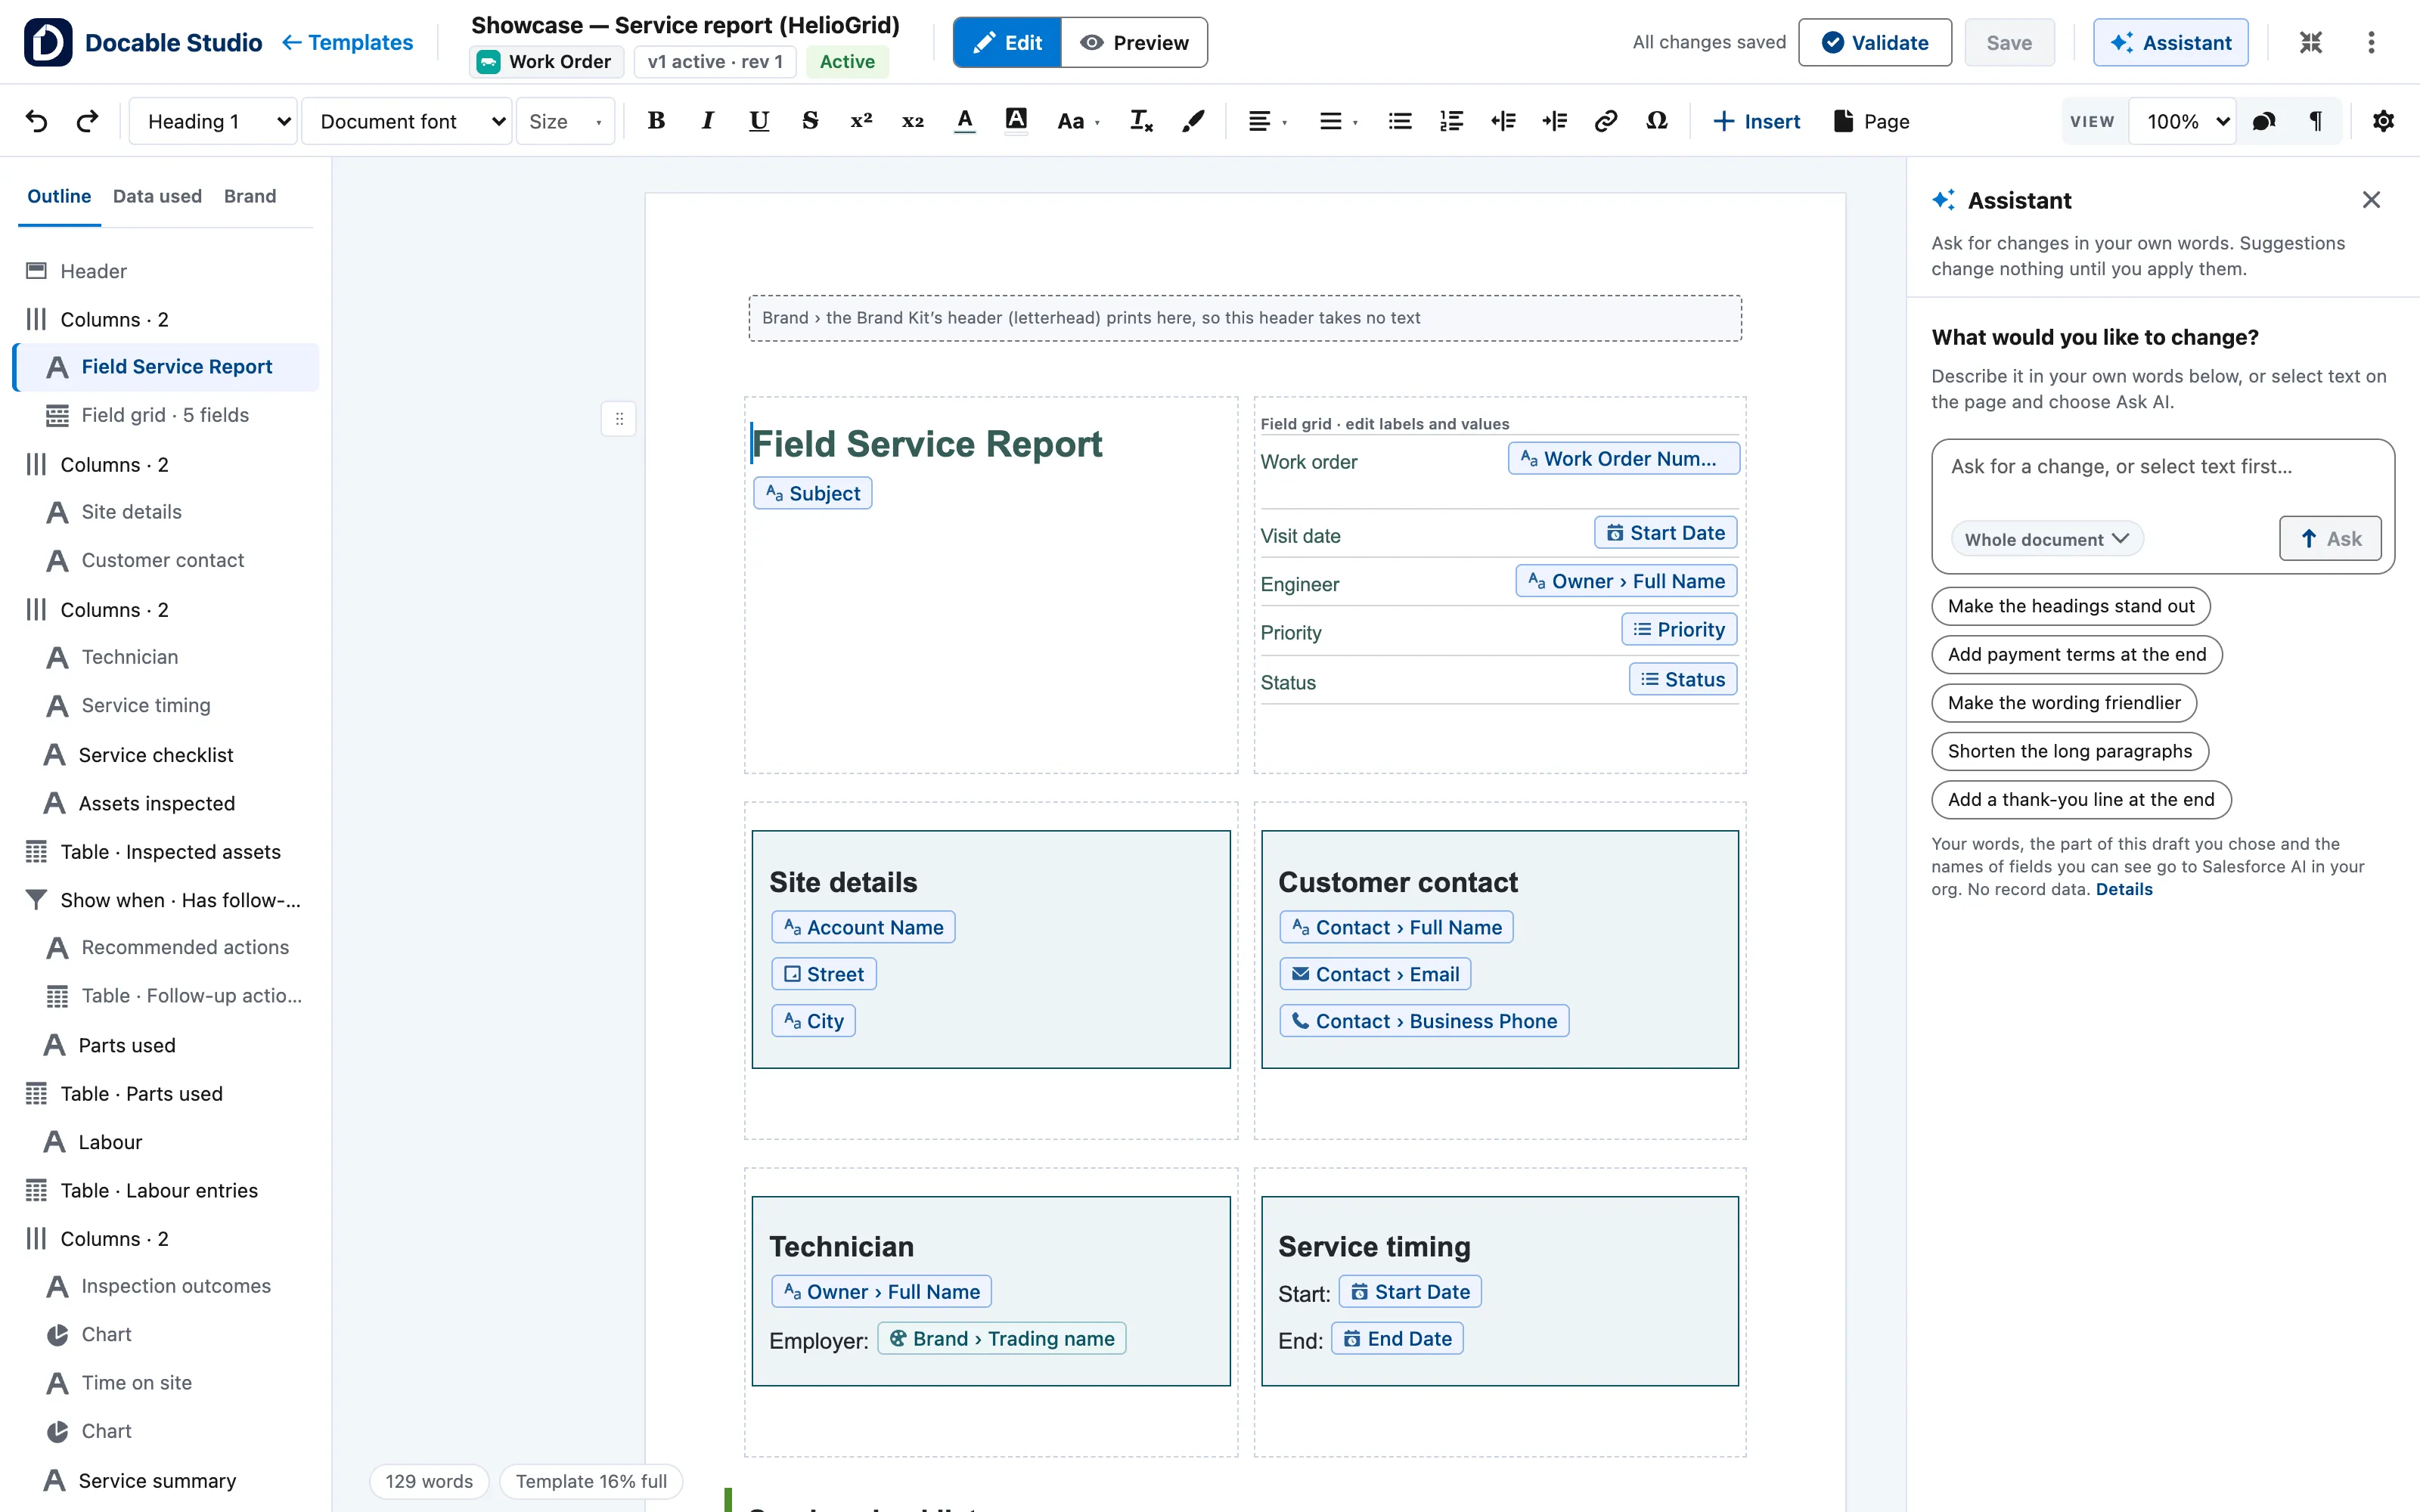Click the Insert button

(1756, 121)
